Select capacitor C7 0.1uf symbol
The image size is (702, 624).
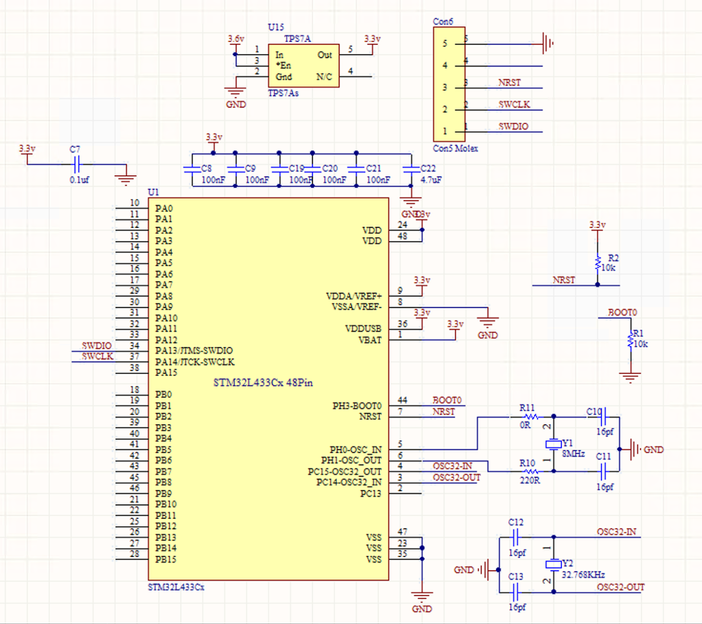[x=77, y=164]
